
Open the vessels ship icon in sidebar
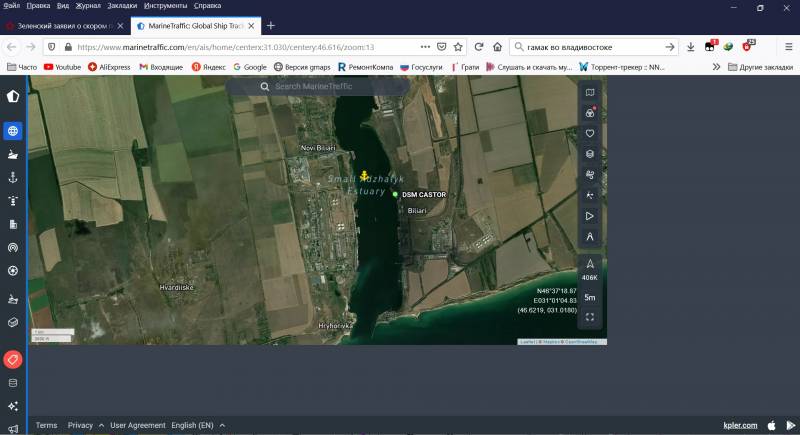[13, 155]
